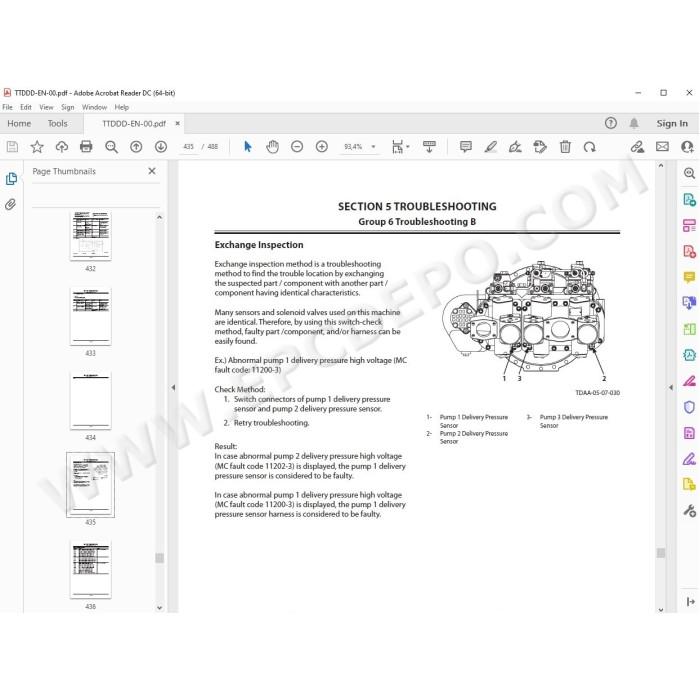Click document scroll down arrow
Screen dimensions: 700x700
(x=661, y=609)
